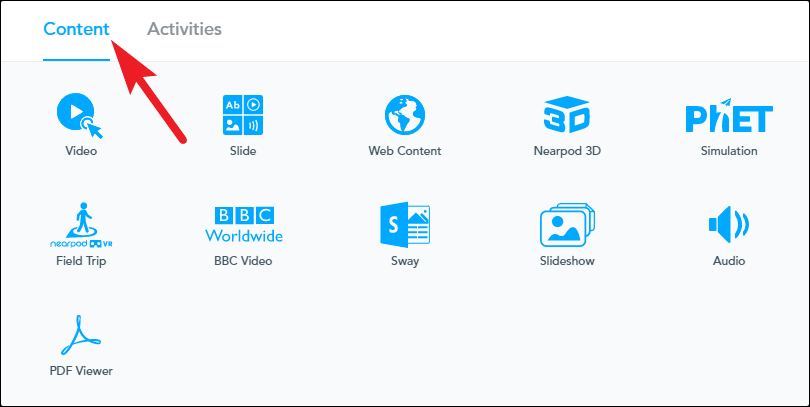810x407 pixels.
Task: Open the Activities tab
Action: point(184,29)
